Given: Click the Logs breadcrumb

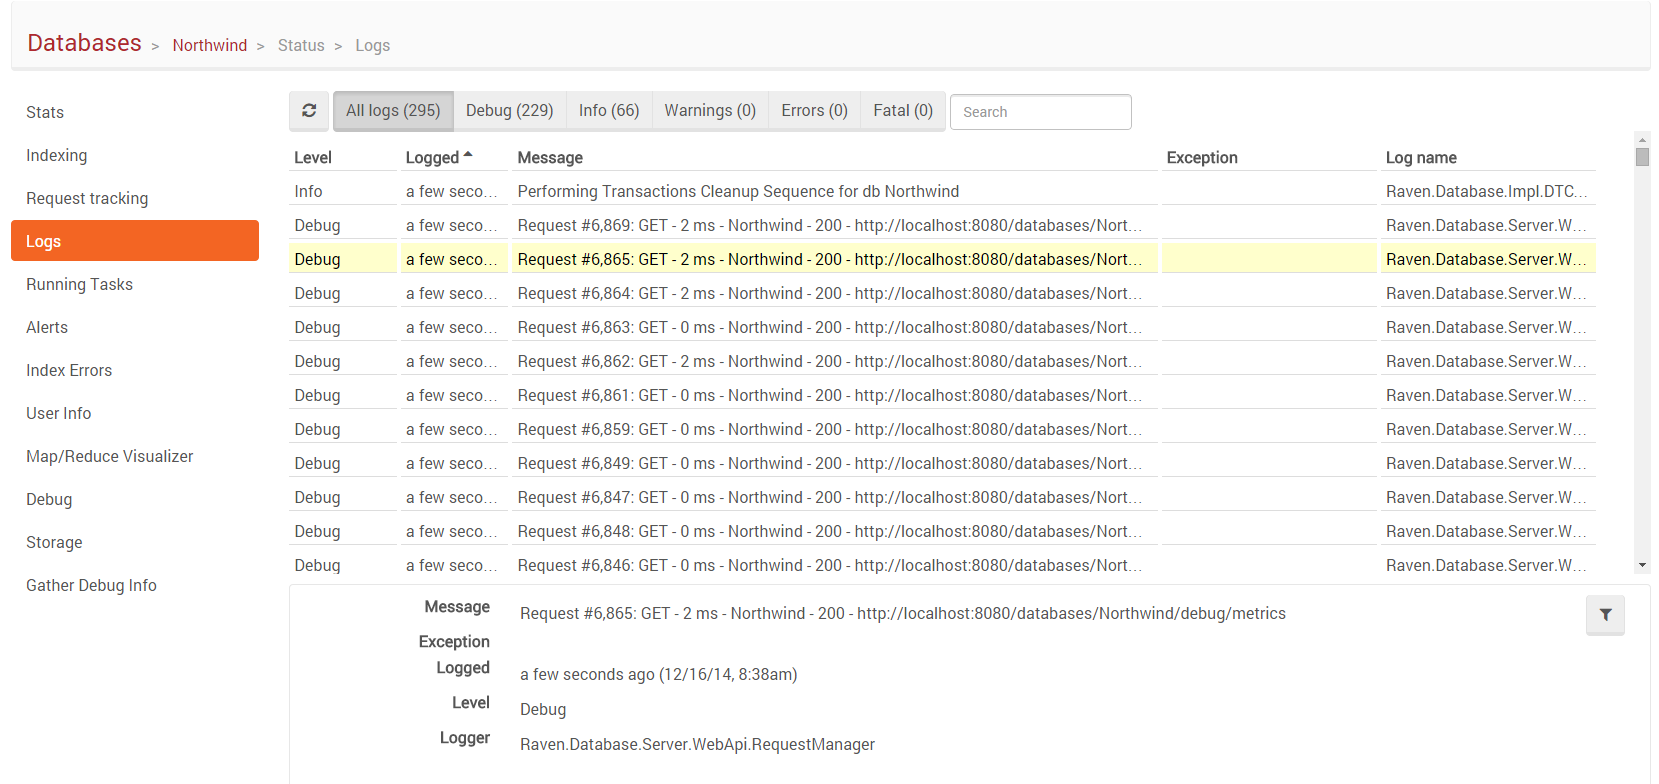Looking at the screenshot, I should (x=372, y=45).
